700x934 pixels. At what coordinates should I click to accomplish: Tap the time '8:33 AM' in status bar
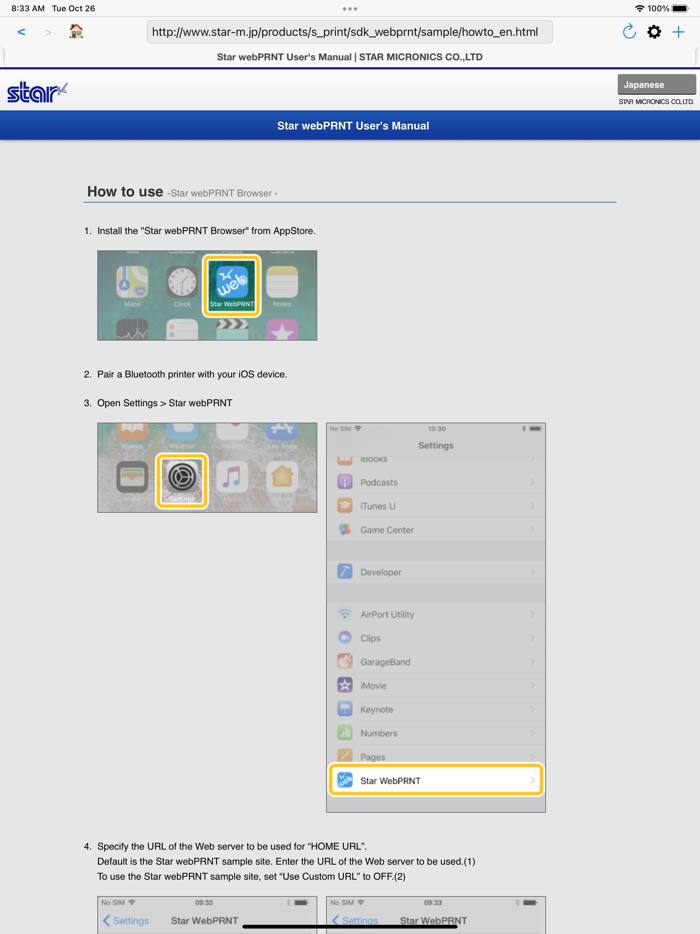(x=28, y=8)
